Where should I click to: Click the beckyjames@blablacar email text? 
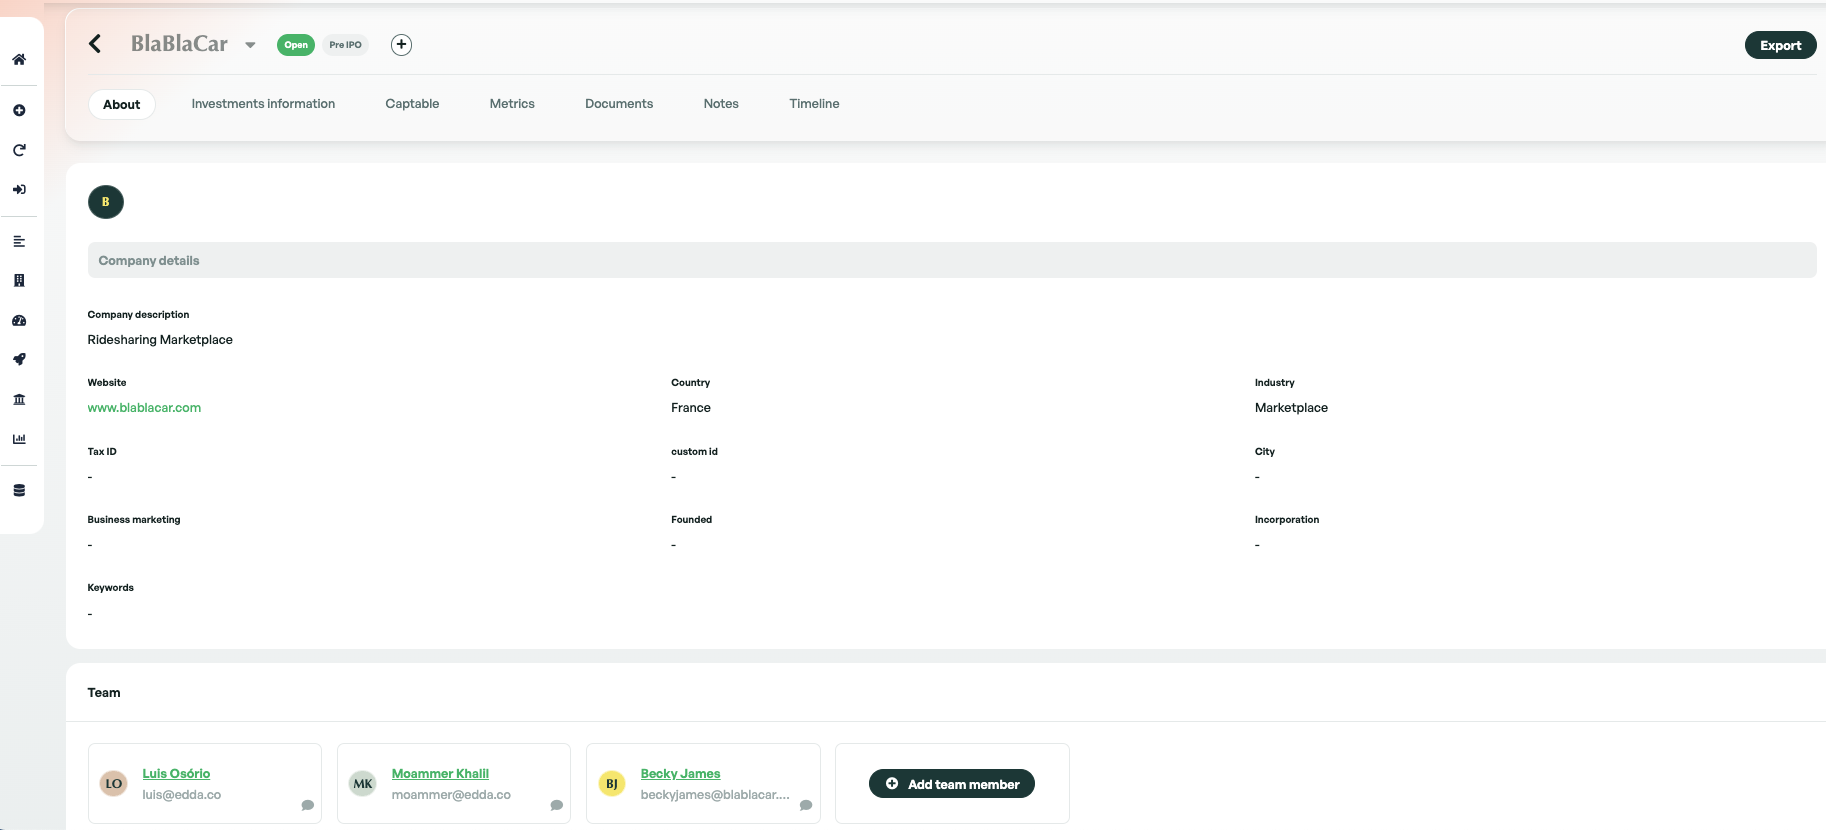coord(715,795)
